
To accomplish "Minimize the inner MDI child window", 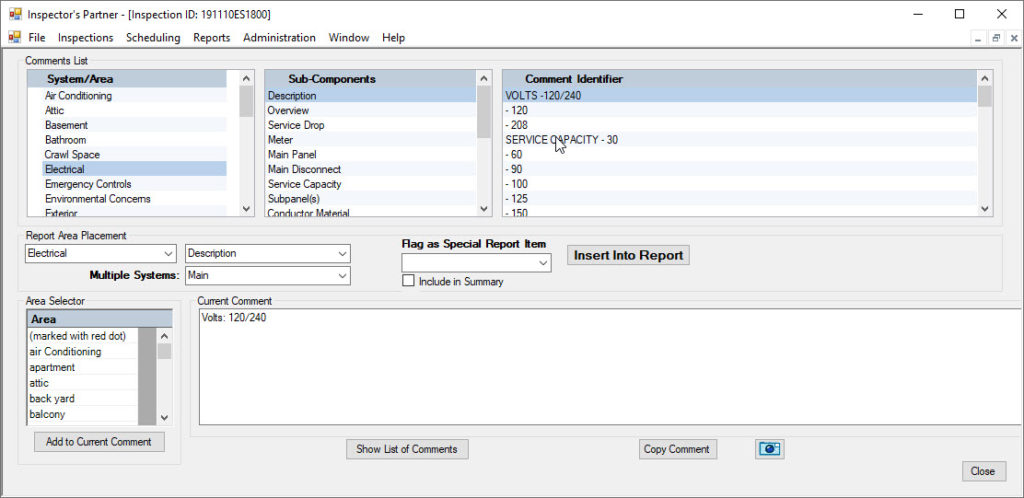I will tap(978, 38).
